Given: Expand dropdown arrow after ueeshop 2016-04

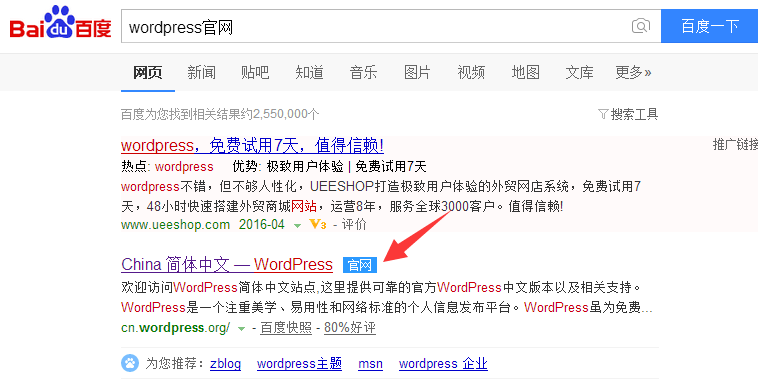Looking at the screenshot, I should (297, 226).
